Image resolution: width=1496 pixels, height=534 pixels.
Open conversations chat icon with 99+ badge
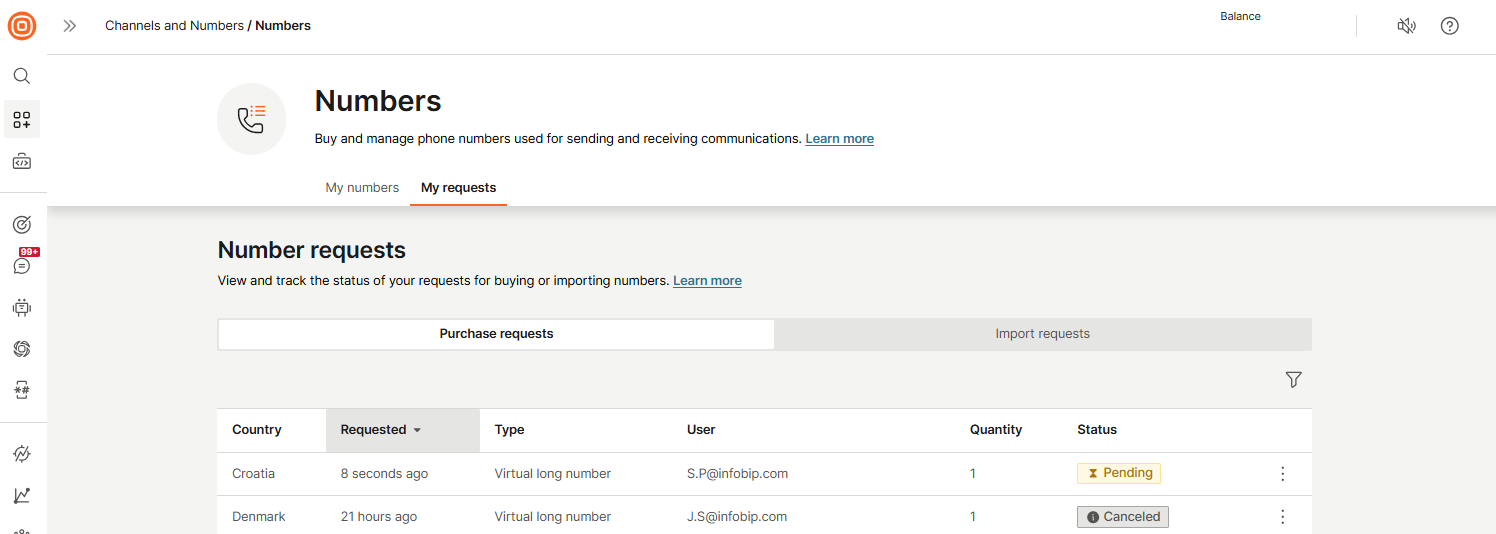22,266
